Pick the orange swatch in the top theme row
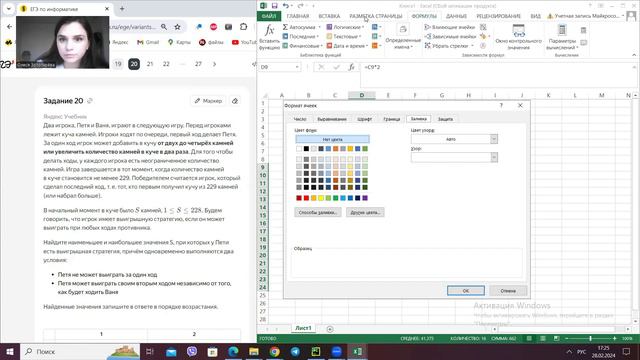 [336, 149]
